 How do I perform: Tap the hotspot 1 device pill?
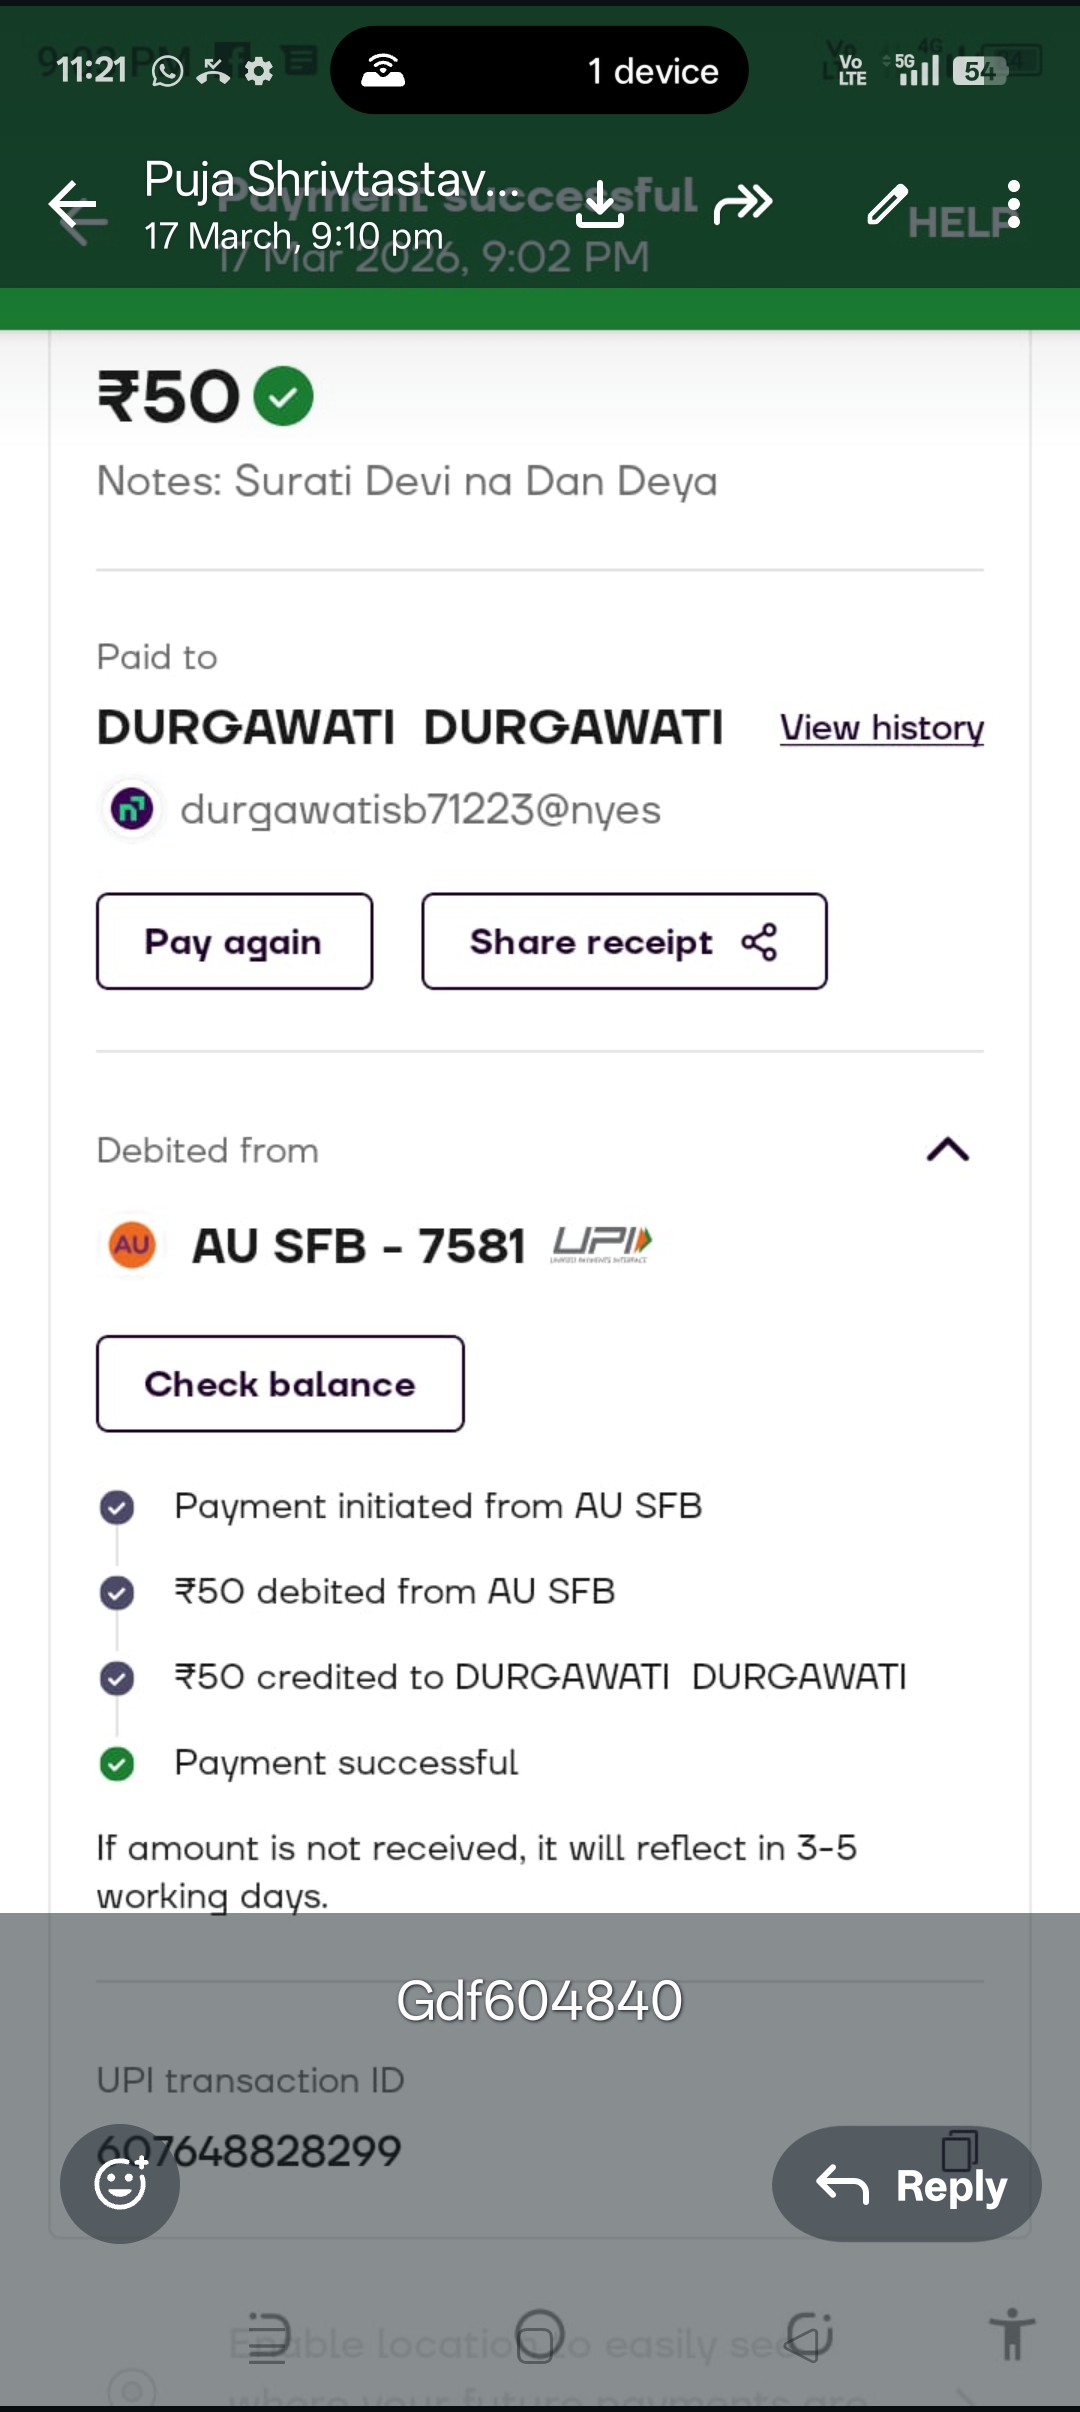pos(539,70)
